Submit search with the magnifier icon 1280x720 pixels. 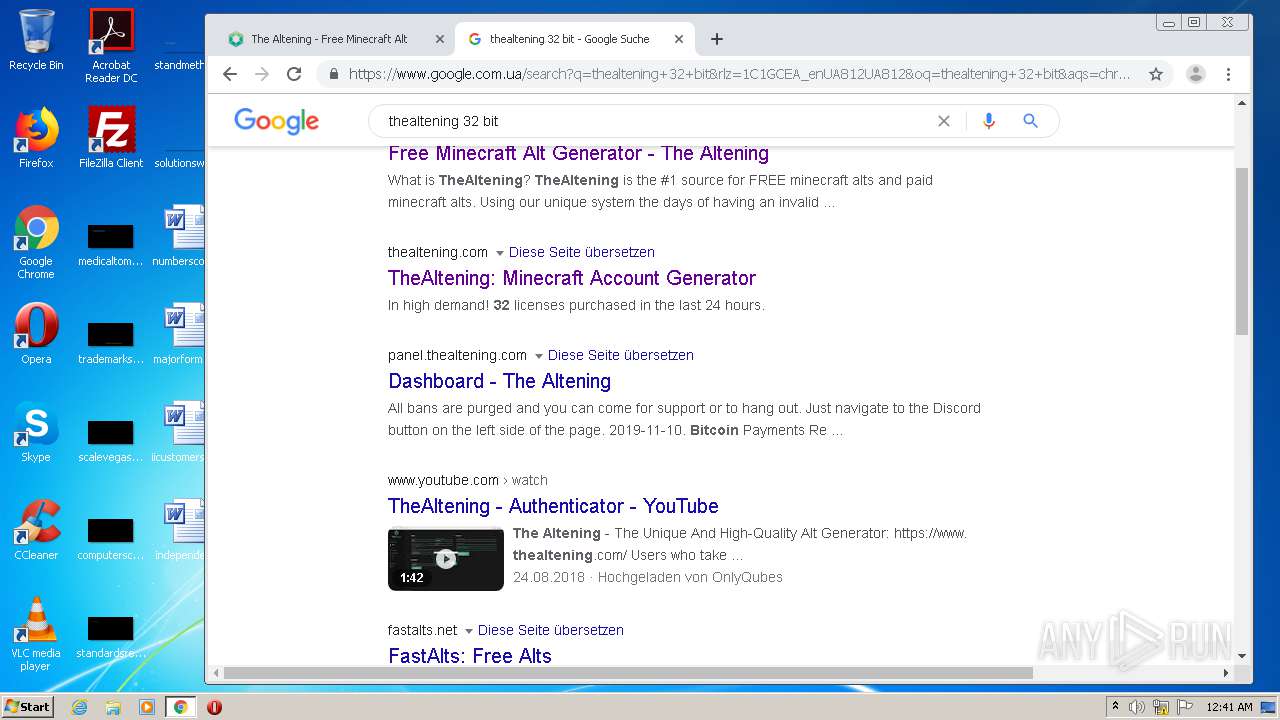tap(1030, 121)
